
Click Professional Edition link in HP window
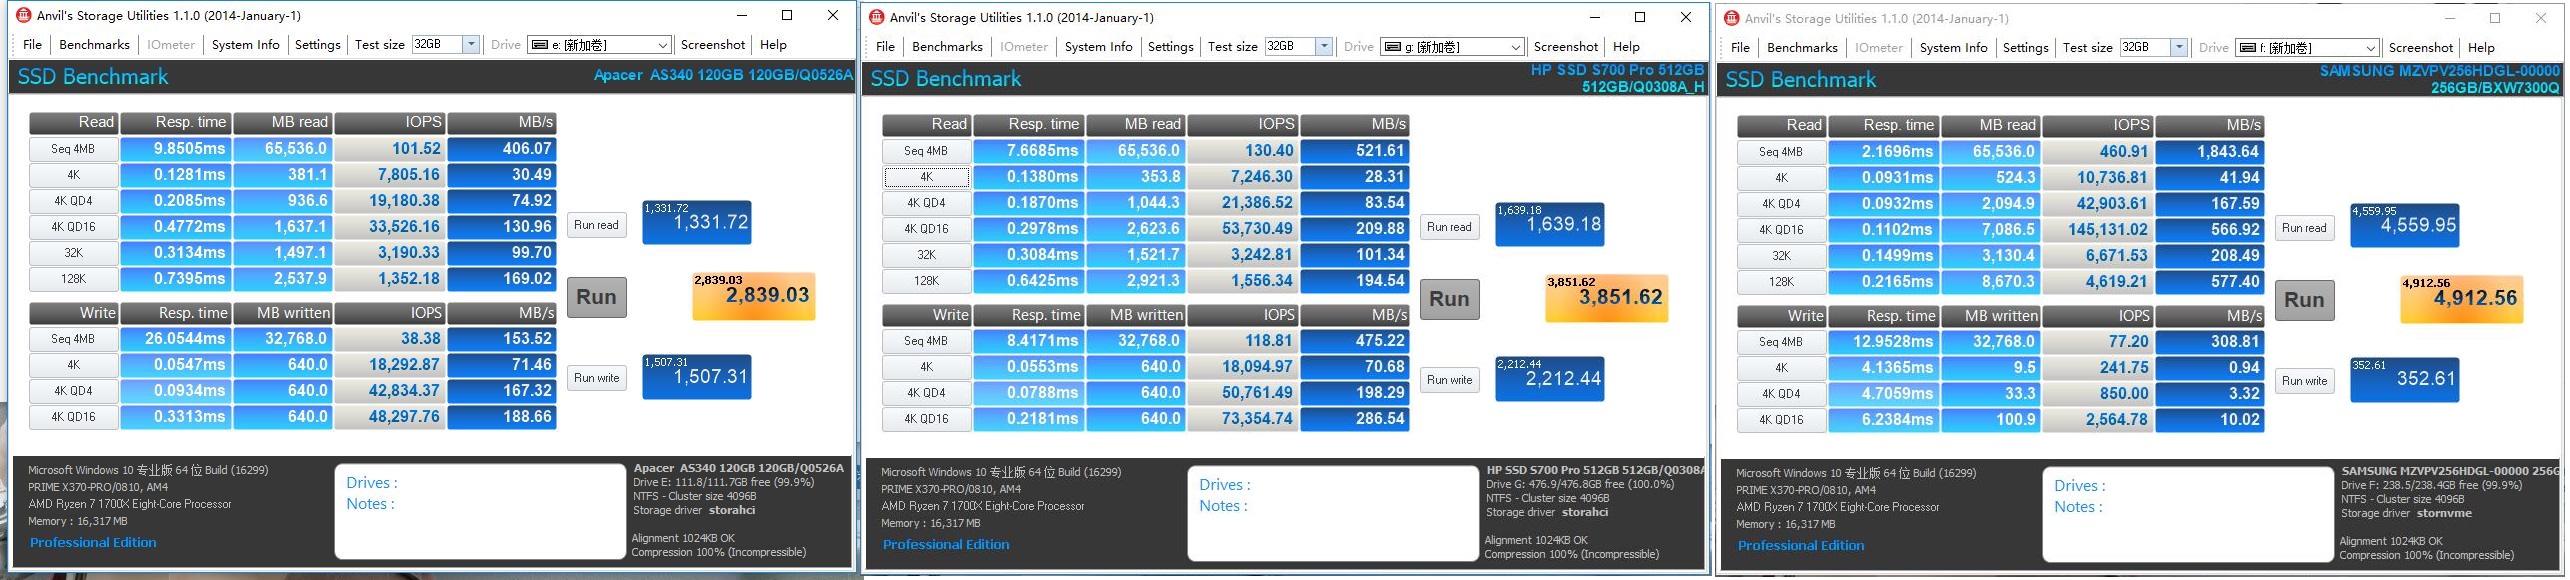[946, 545]
